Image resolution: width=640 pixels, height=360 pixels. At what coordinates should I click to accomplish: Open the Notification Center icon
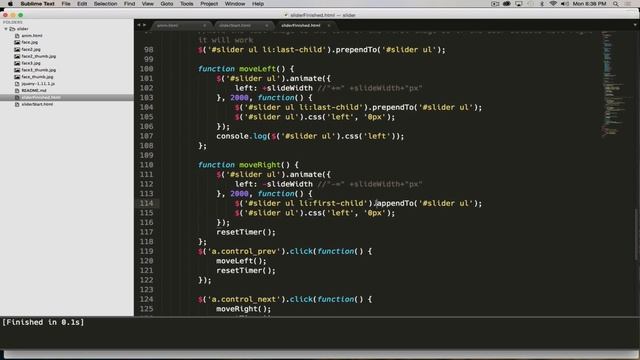click(x=628, y=4)
